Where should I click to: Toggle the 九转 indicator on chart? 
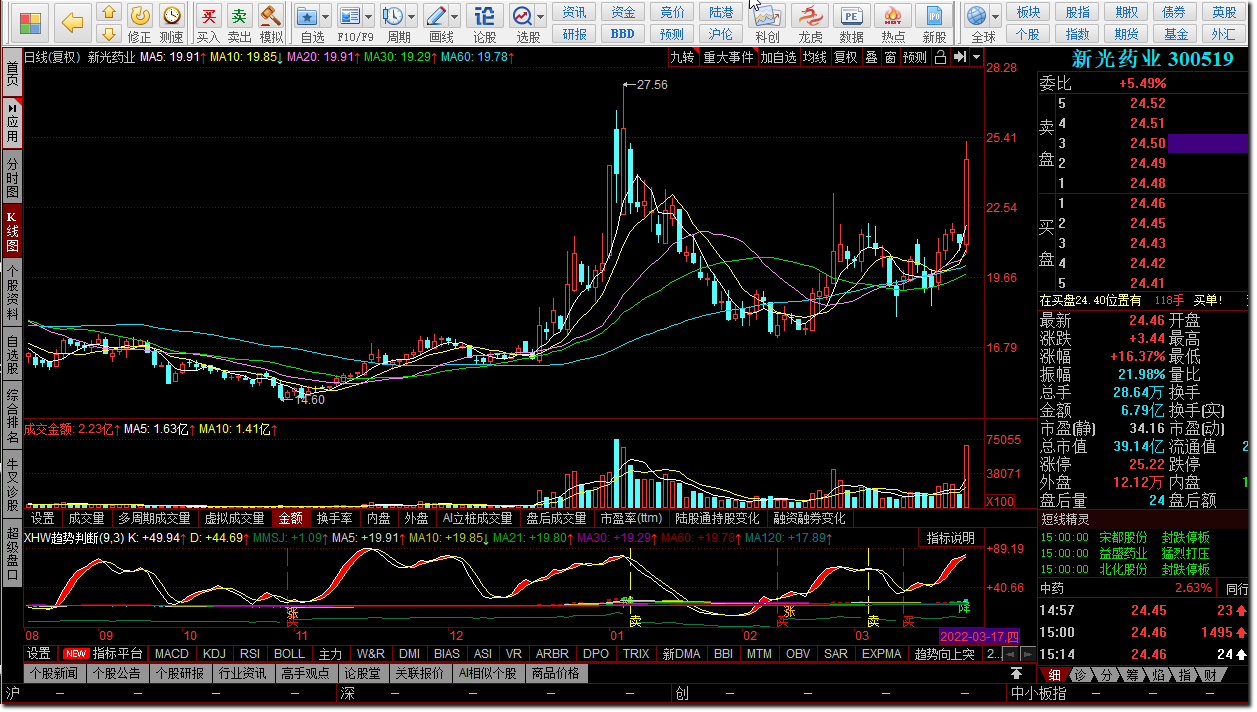pyautogui.click(x=683, y=57)
